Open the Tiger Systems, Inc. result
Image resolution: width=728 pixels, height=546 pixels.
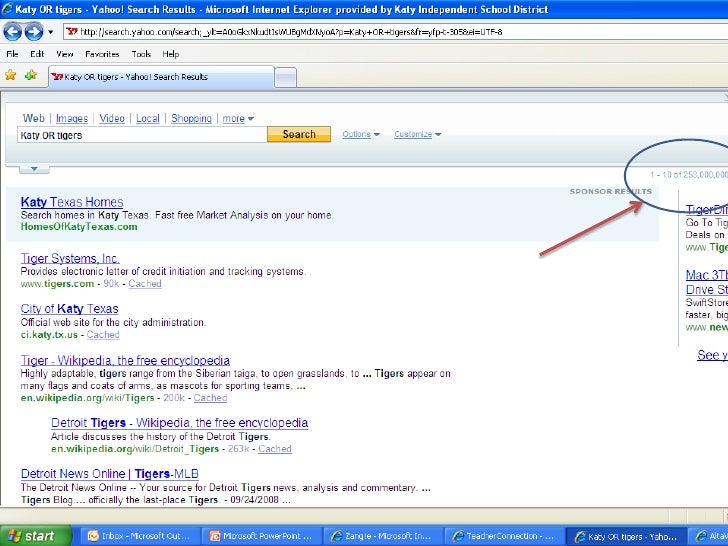(x=70, y=258)
